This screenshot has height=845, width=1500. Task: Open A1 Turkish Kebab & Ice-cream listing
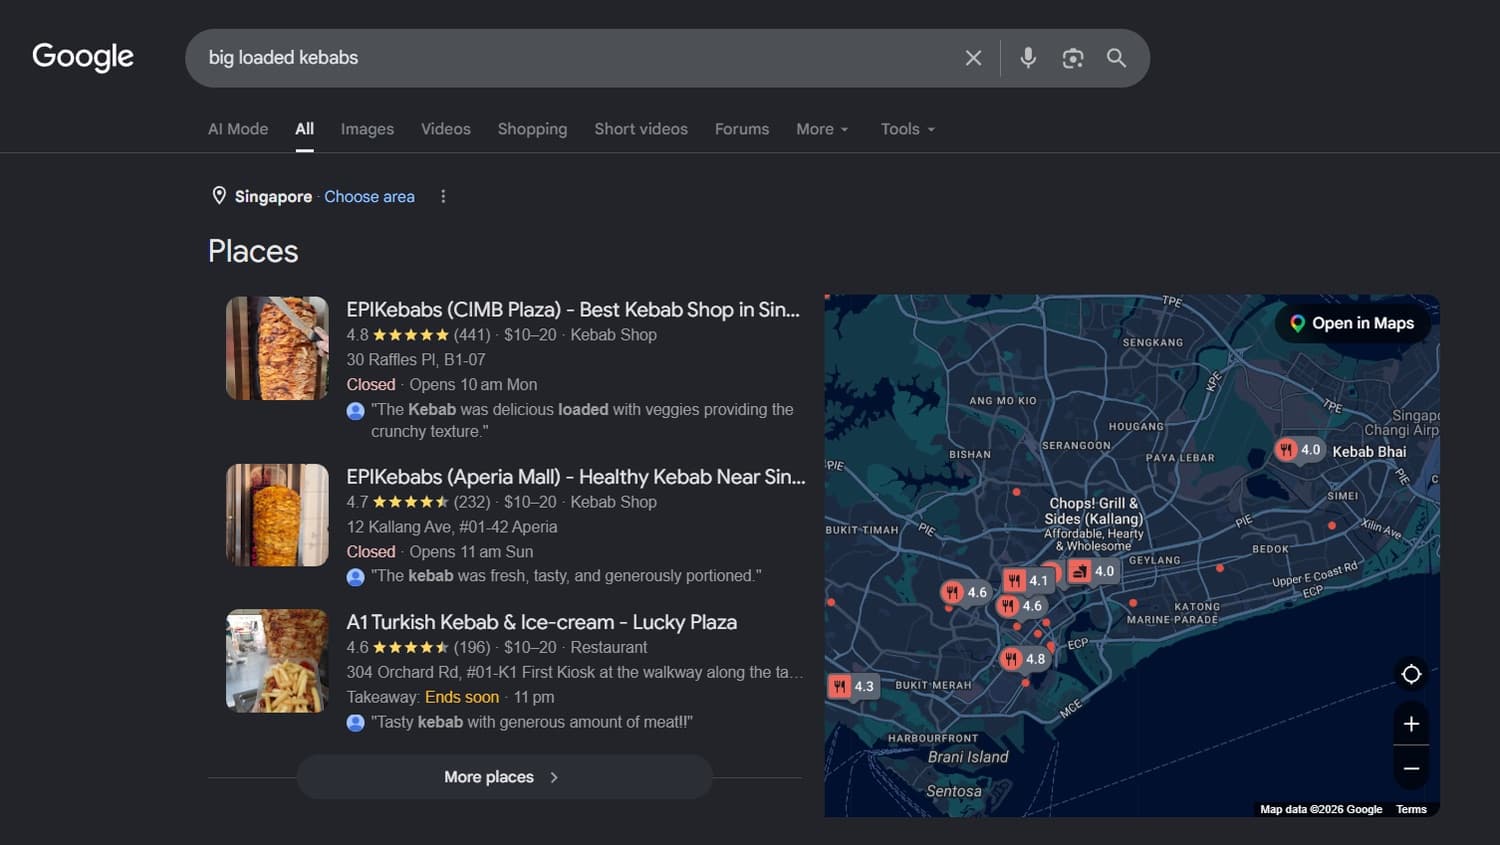coord(541,622)
